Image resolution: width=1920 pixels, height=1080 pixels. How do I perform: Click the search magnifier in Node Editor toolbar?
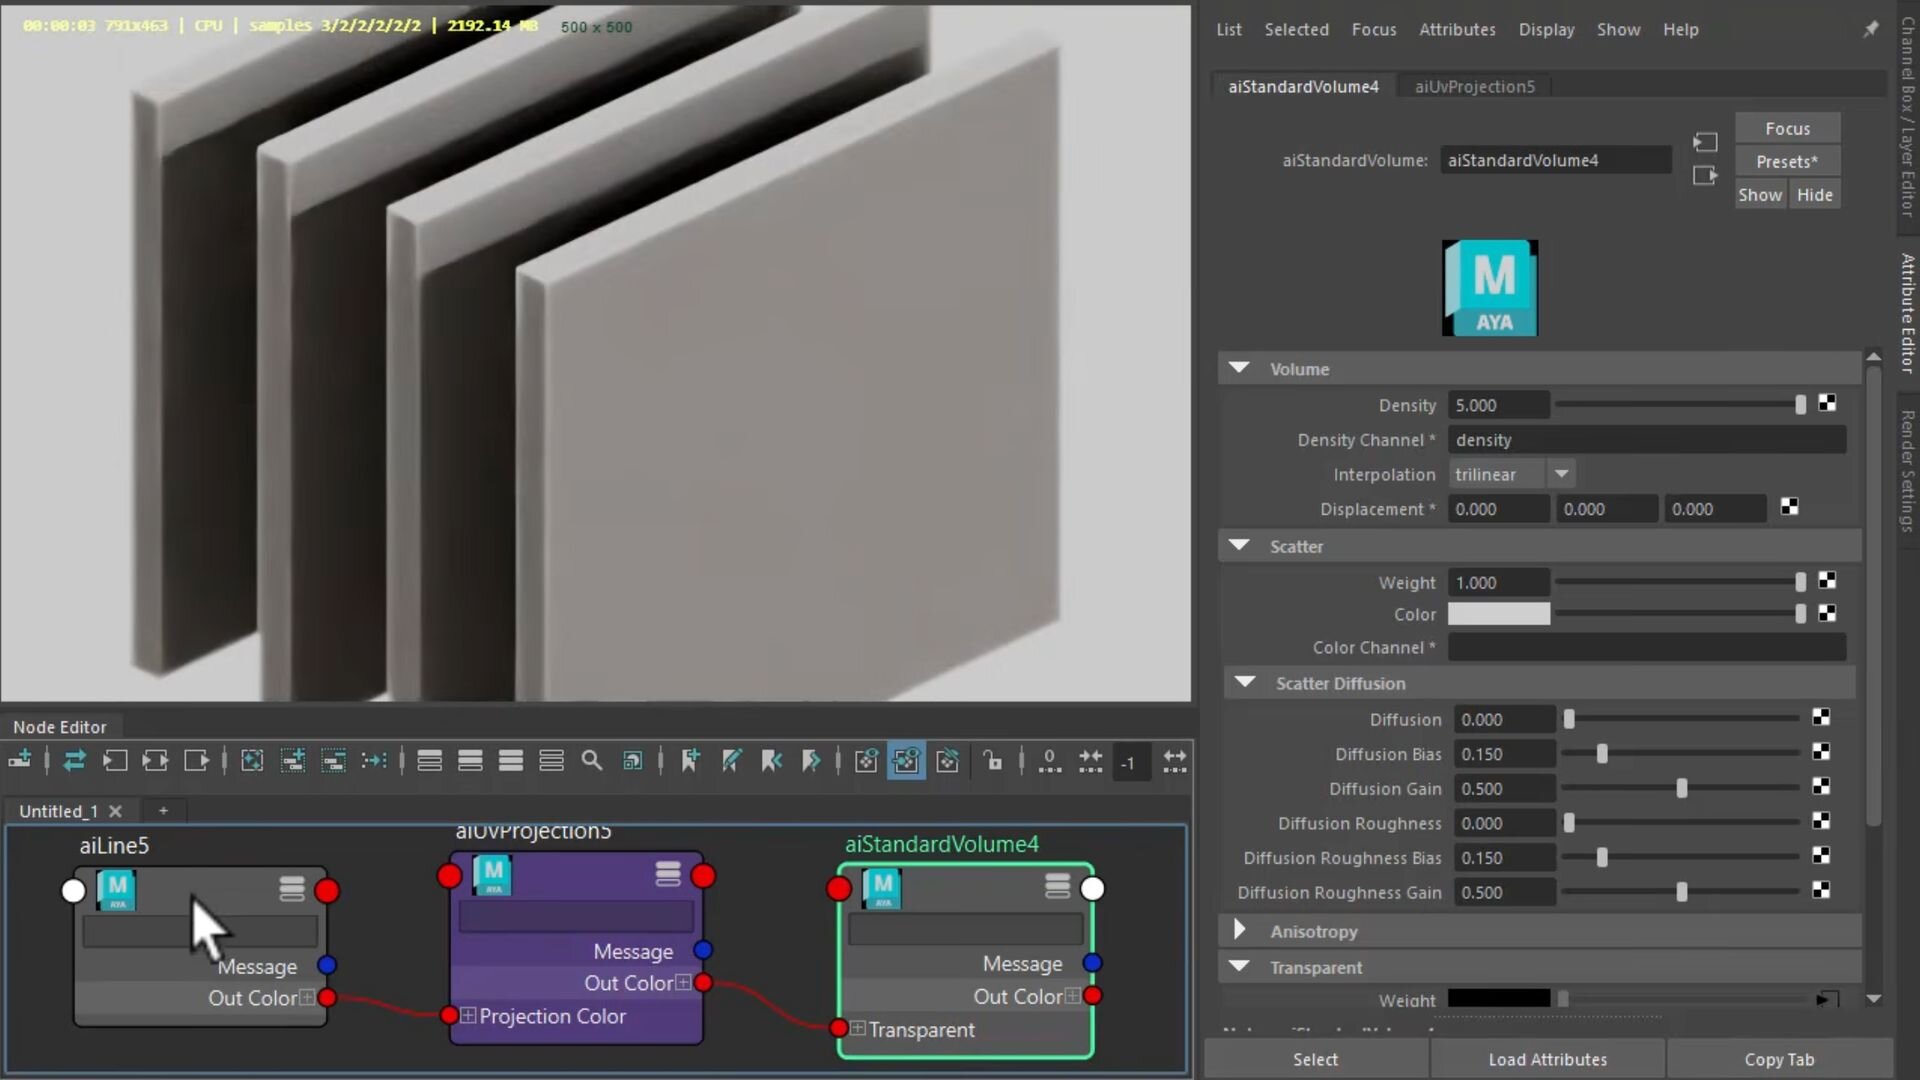click(x=592, y=761)
